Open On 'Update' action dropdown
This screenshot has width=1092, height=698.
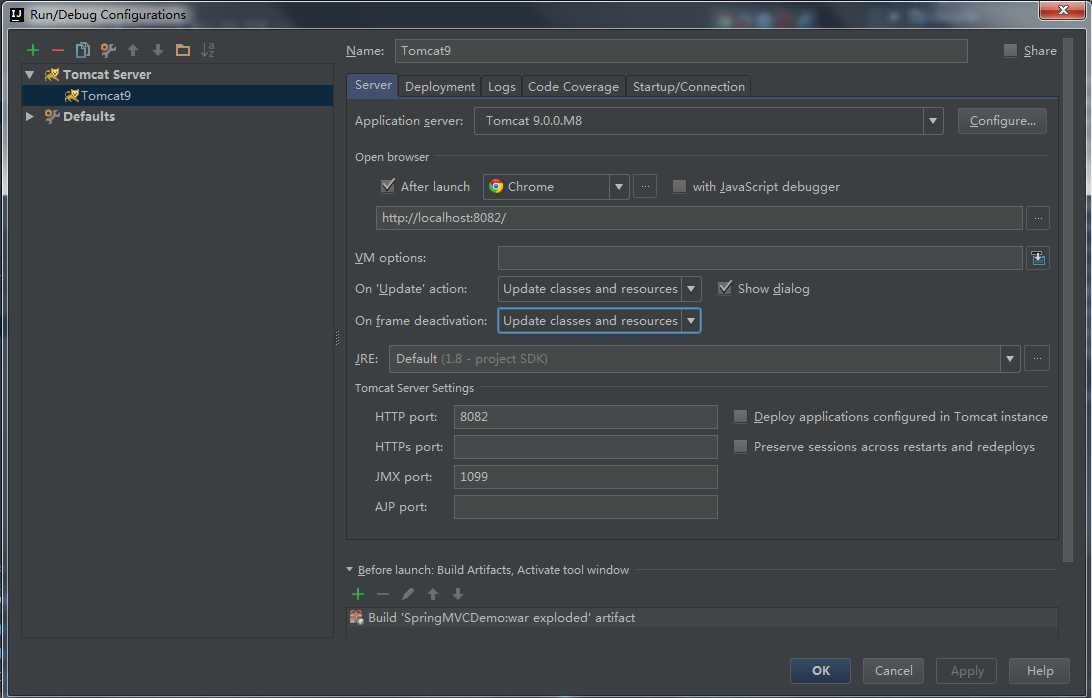(691, 288)
